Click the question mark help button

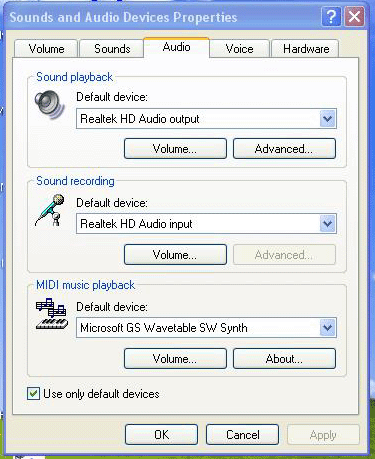pos(331,17)
